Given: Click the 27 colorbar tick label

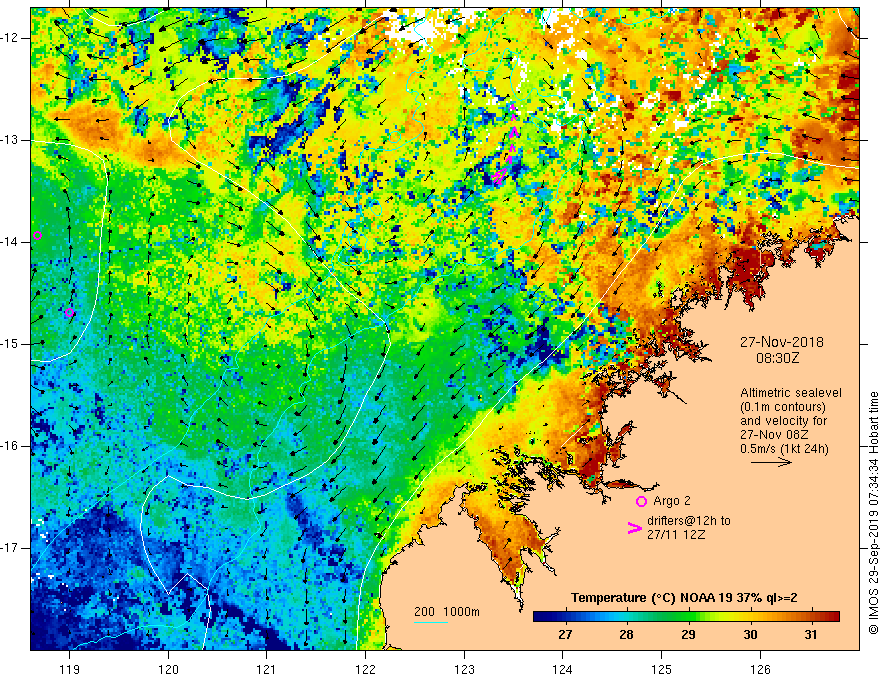Looking at the screenshot, I should (565, 635).
